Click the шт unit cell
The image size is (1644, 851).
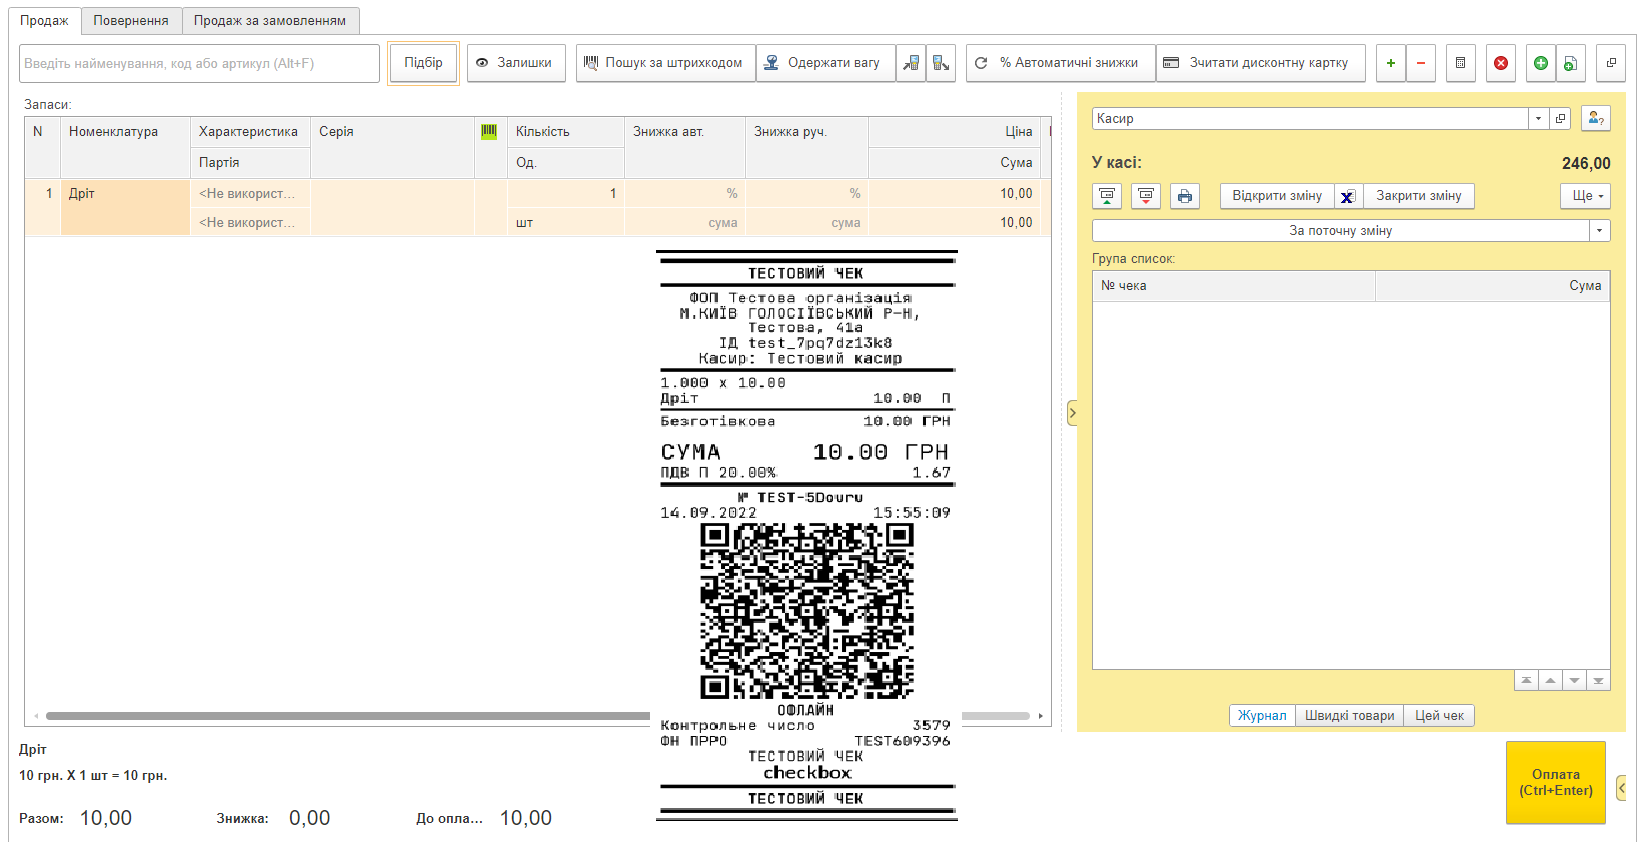566,222
